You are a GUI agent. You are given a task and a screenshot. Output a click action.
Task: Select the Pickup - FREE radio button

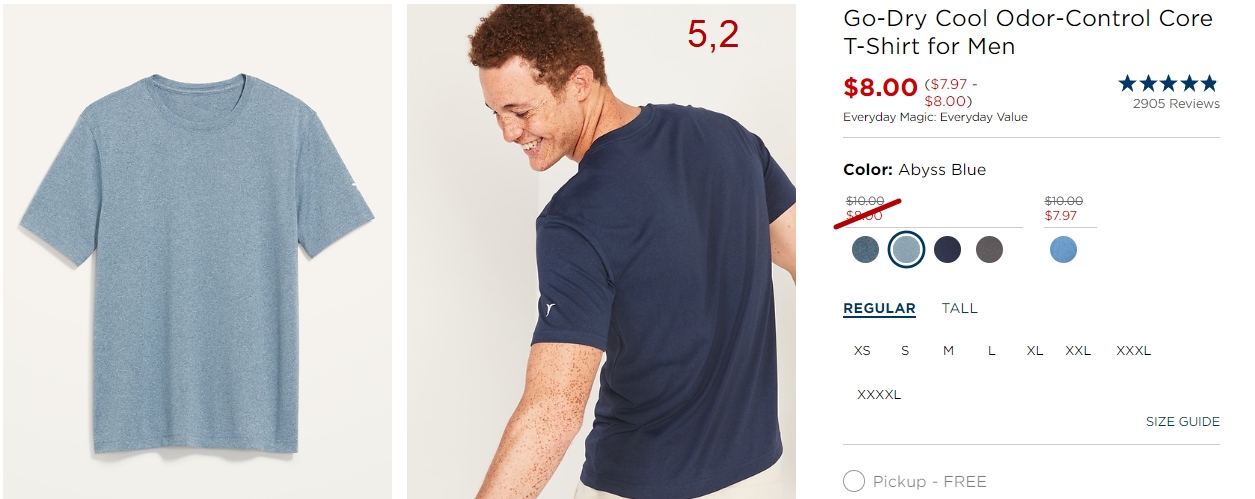(x=853, y=481)
